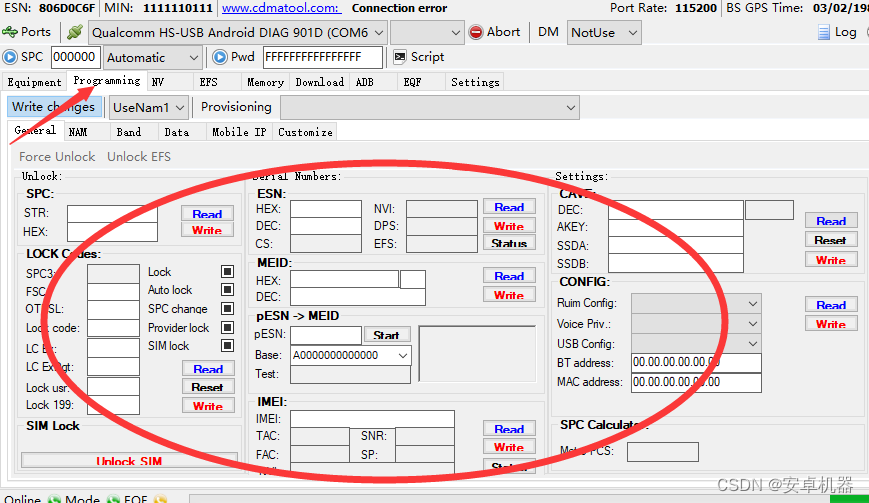
Task: Toggle the Provider lock checkbox
Action: [x=227, y=327]
